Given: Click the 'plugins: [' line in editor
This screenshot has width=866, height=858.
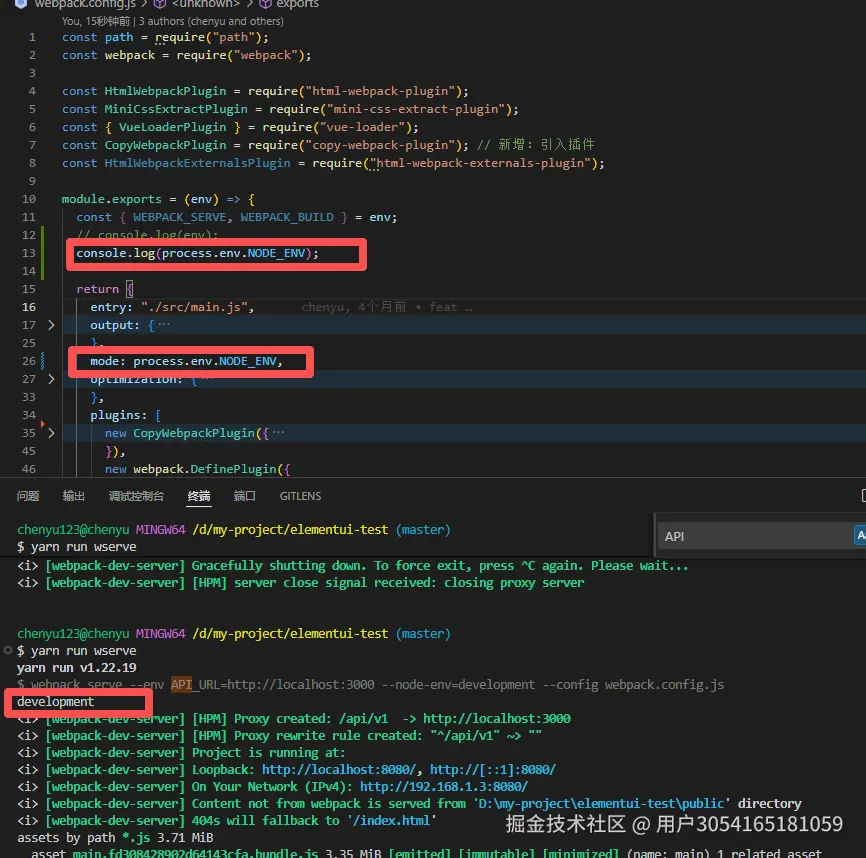Looking at the screenshot, I should 125,415.
